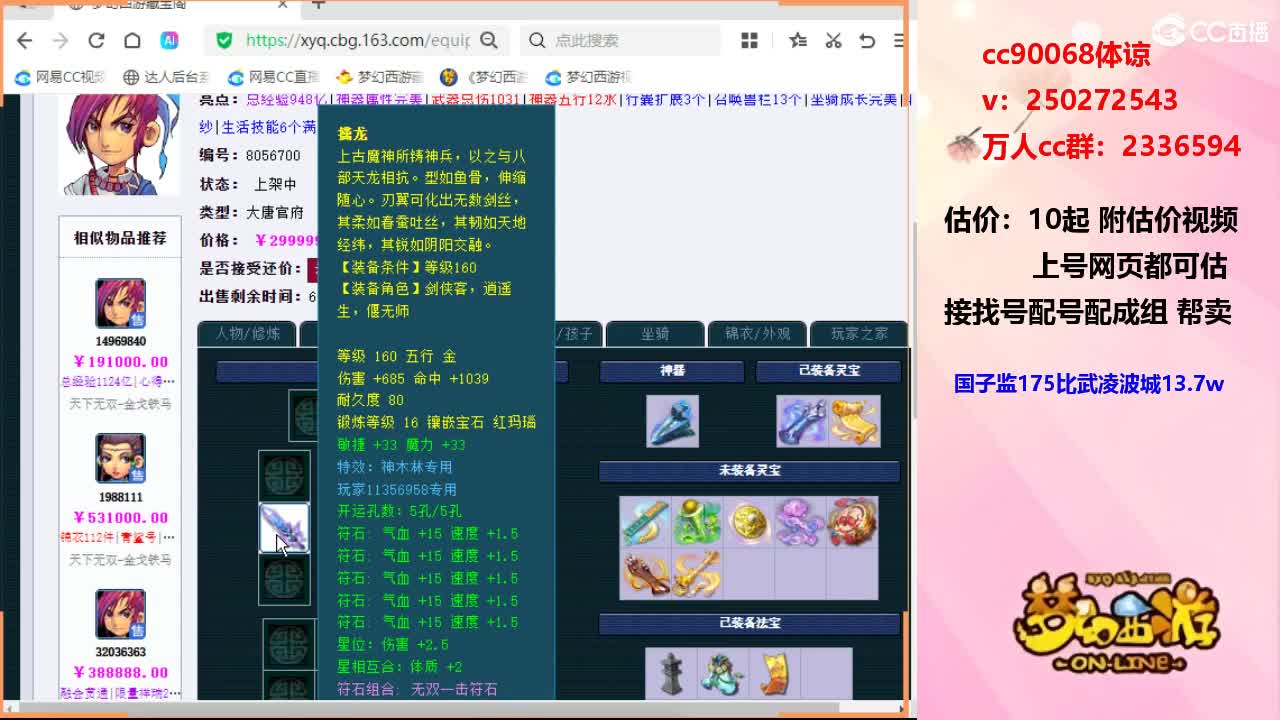Select the green ruler unequipped 灵宝 icon

click(645, 522)
